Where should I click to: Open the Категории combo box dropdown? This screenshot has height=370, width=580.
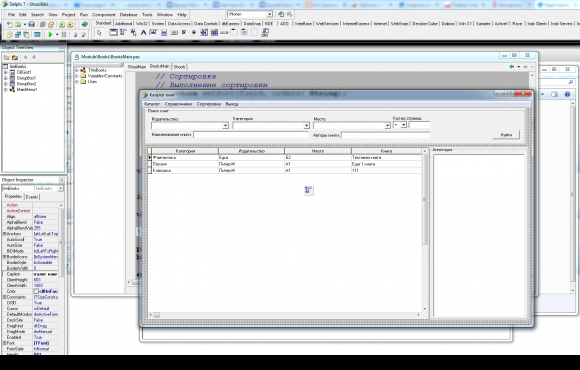(x=306, y=126)
